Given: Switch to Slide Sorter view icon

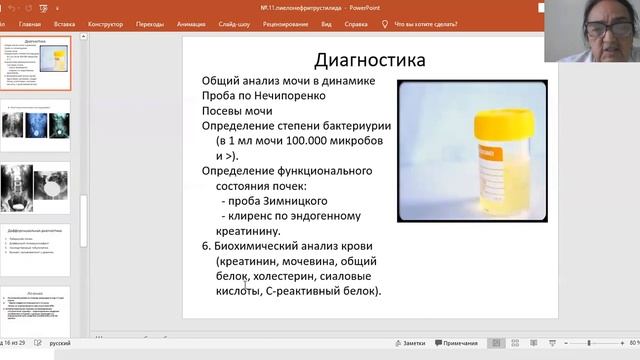Looking at the screenshot, I should pyautogui.click(x=515, y=343).
